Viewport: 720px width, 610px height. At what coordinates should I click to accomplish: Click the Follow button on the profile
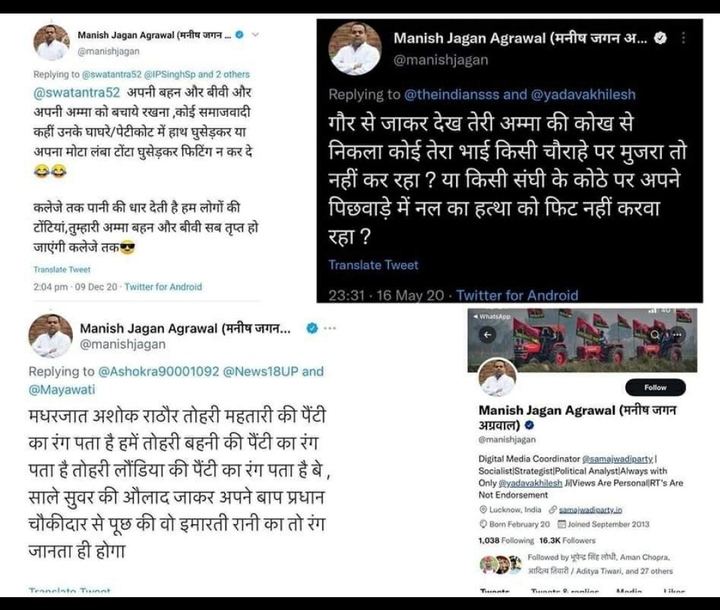pyautogui.click(x=655, y=388)
